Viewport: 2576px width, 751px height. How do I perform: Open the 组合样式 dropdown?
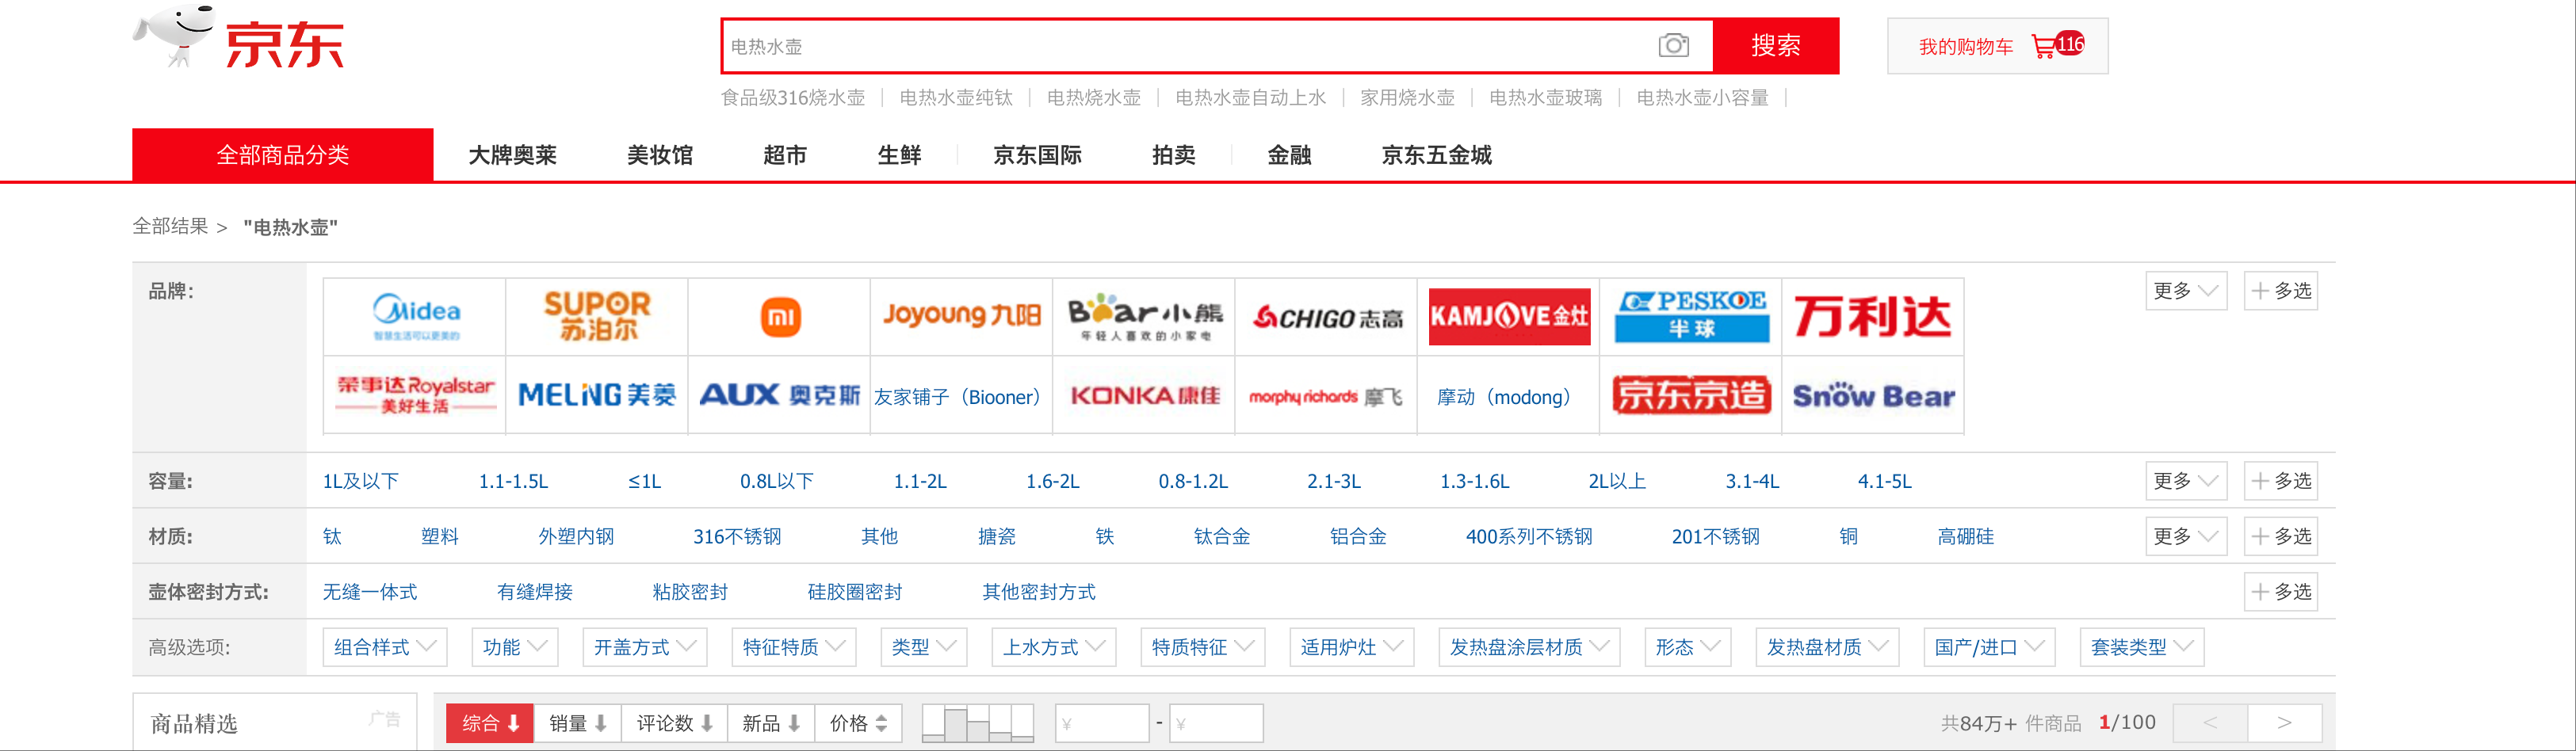click(x=385, y=647)
